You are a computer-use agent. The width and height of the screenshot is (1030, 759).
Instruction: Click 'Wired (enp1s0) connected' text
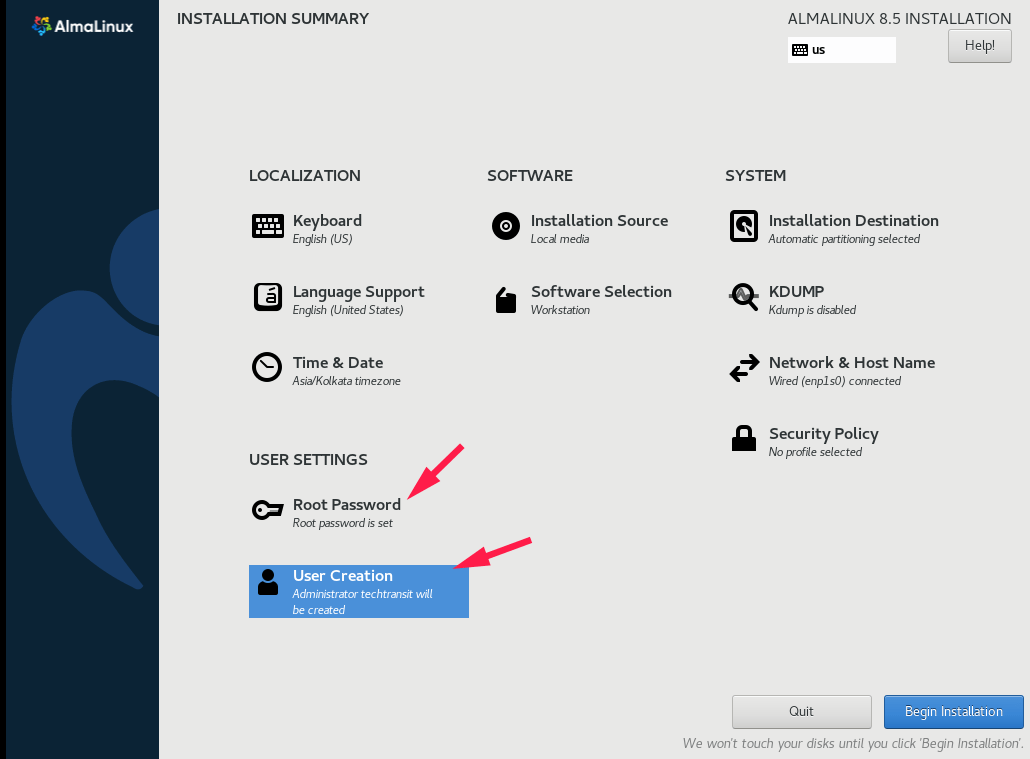(834, 381)
